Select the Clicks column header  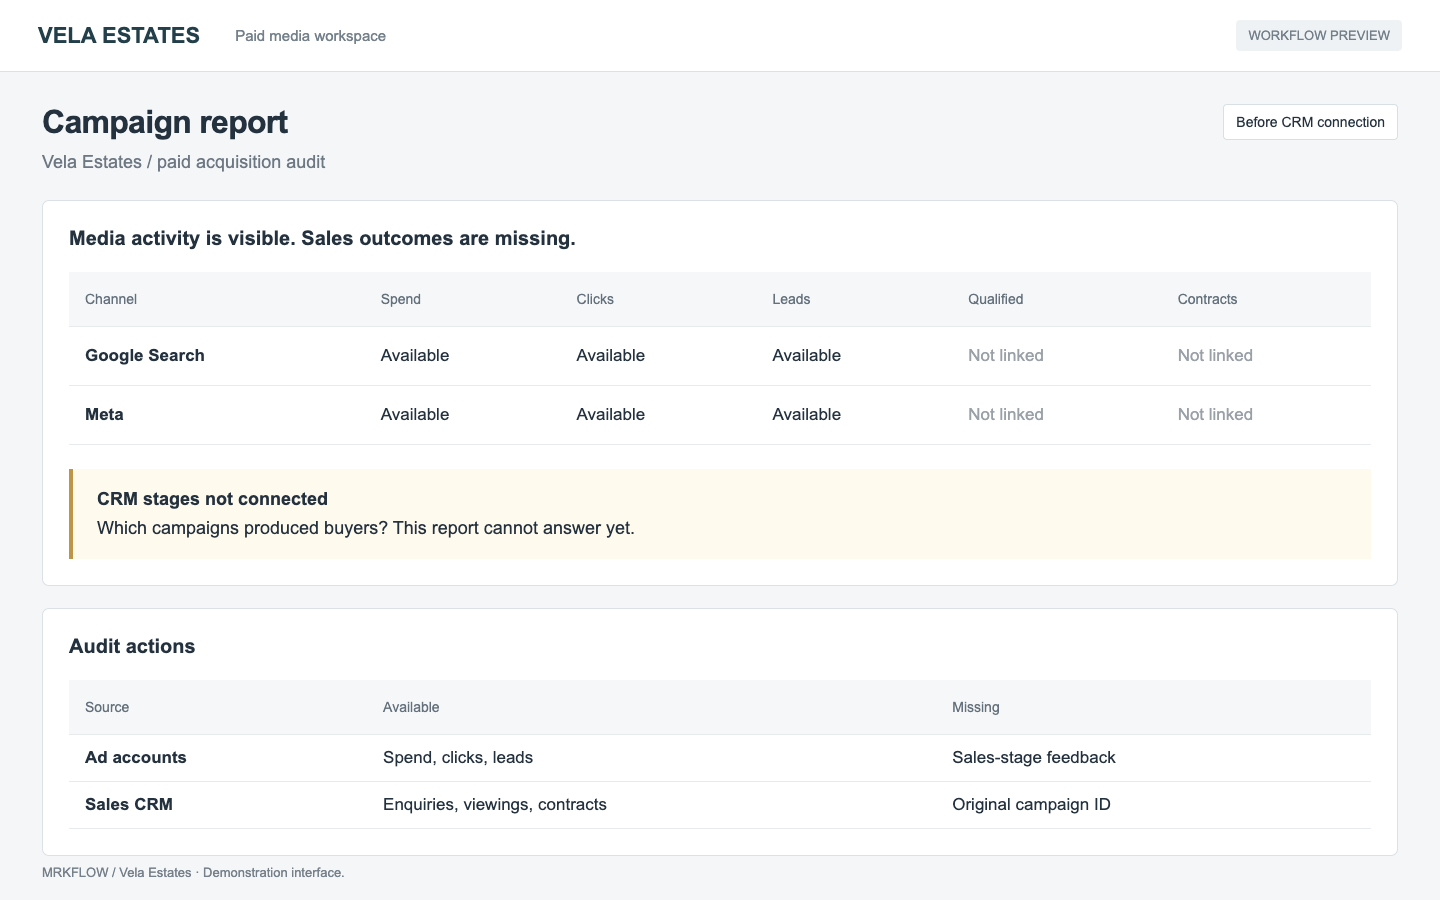click(595, 299)
